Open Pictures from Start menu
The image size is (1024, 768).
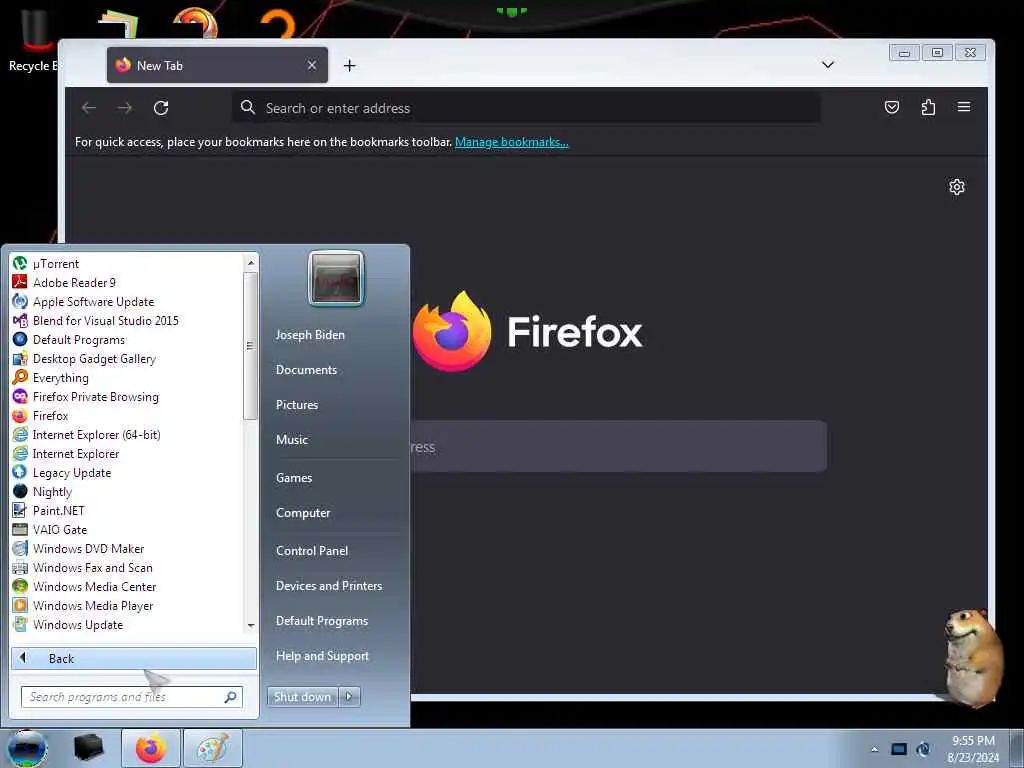point(297,405)
